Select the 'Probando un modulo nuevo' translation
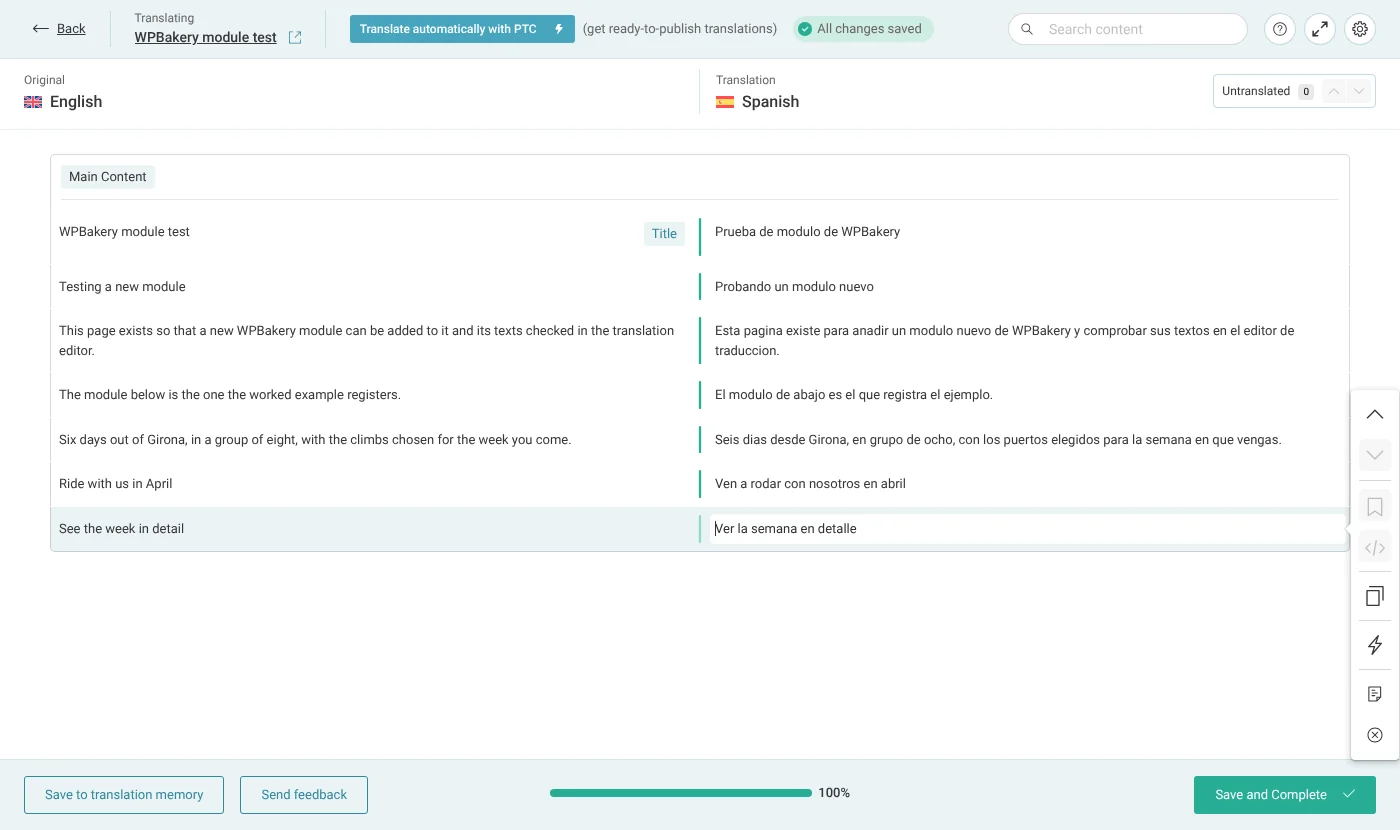This screenshot has width=1400, height=830. pyautogui.click(x=794, y=287)
